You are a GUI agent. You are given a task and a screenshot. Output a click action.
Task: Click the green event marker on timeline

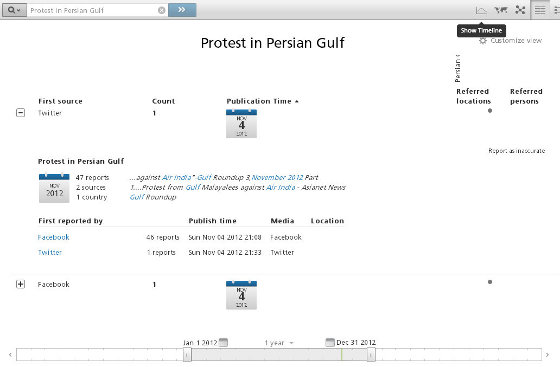[x=341, y=355]
